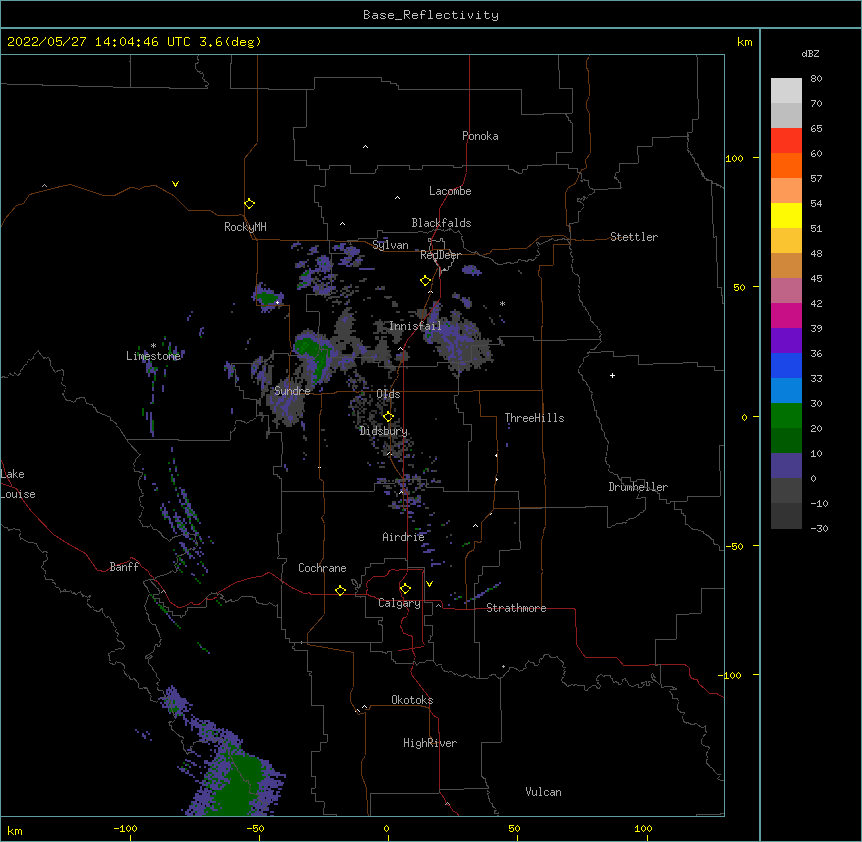Click the Vulcan town label
Image resolution: width=862 pixels, height=842 pixels.
tap(543, 792)
